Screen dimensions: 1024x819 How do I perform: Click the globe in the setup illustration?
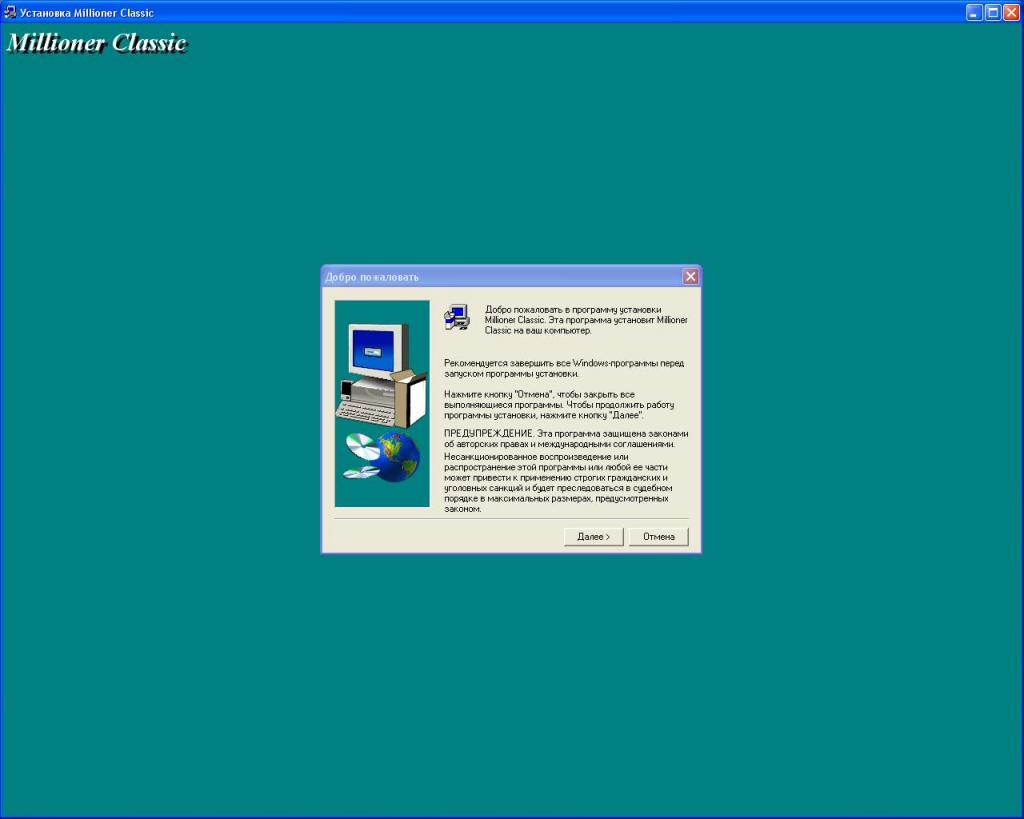tap(397, 458)
